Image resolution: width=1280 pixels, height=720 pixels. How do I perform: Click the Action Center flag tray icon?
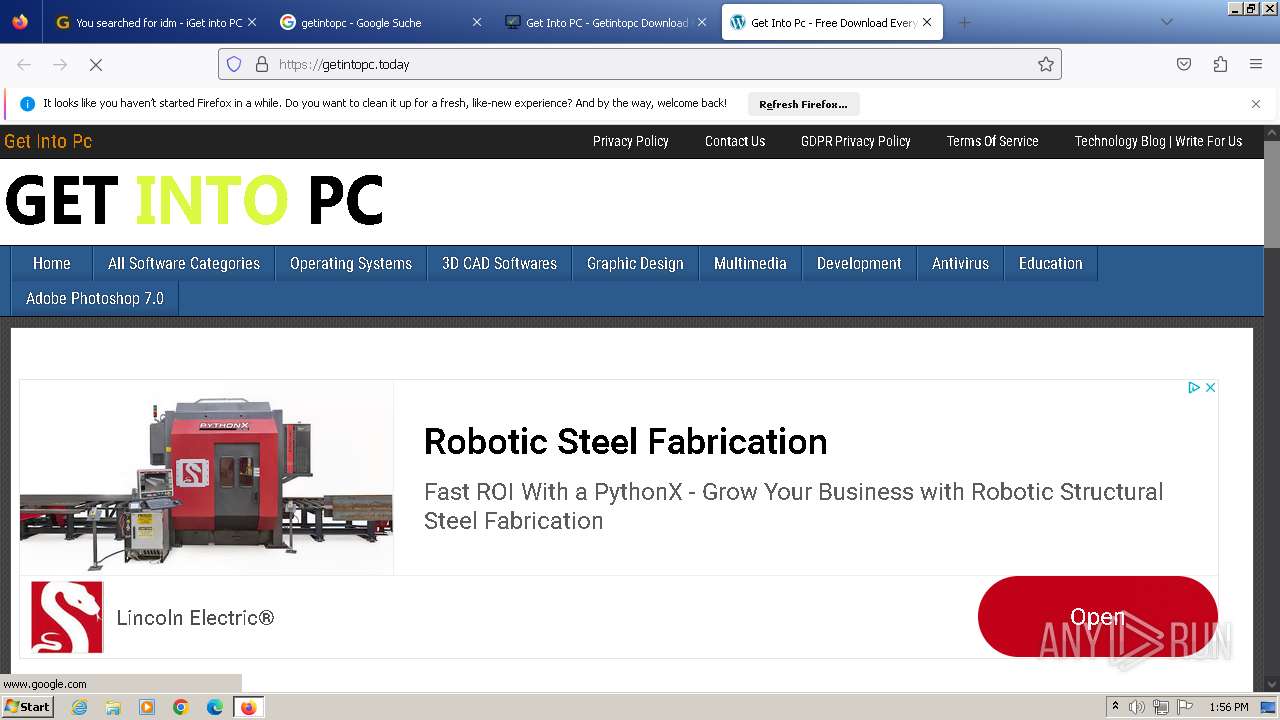click(1185, 707)
